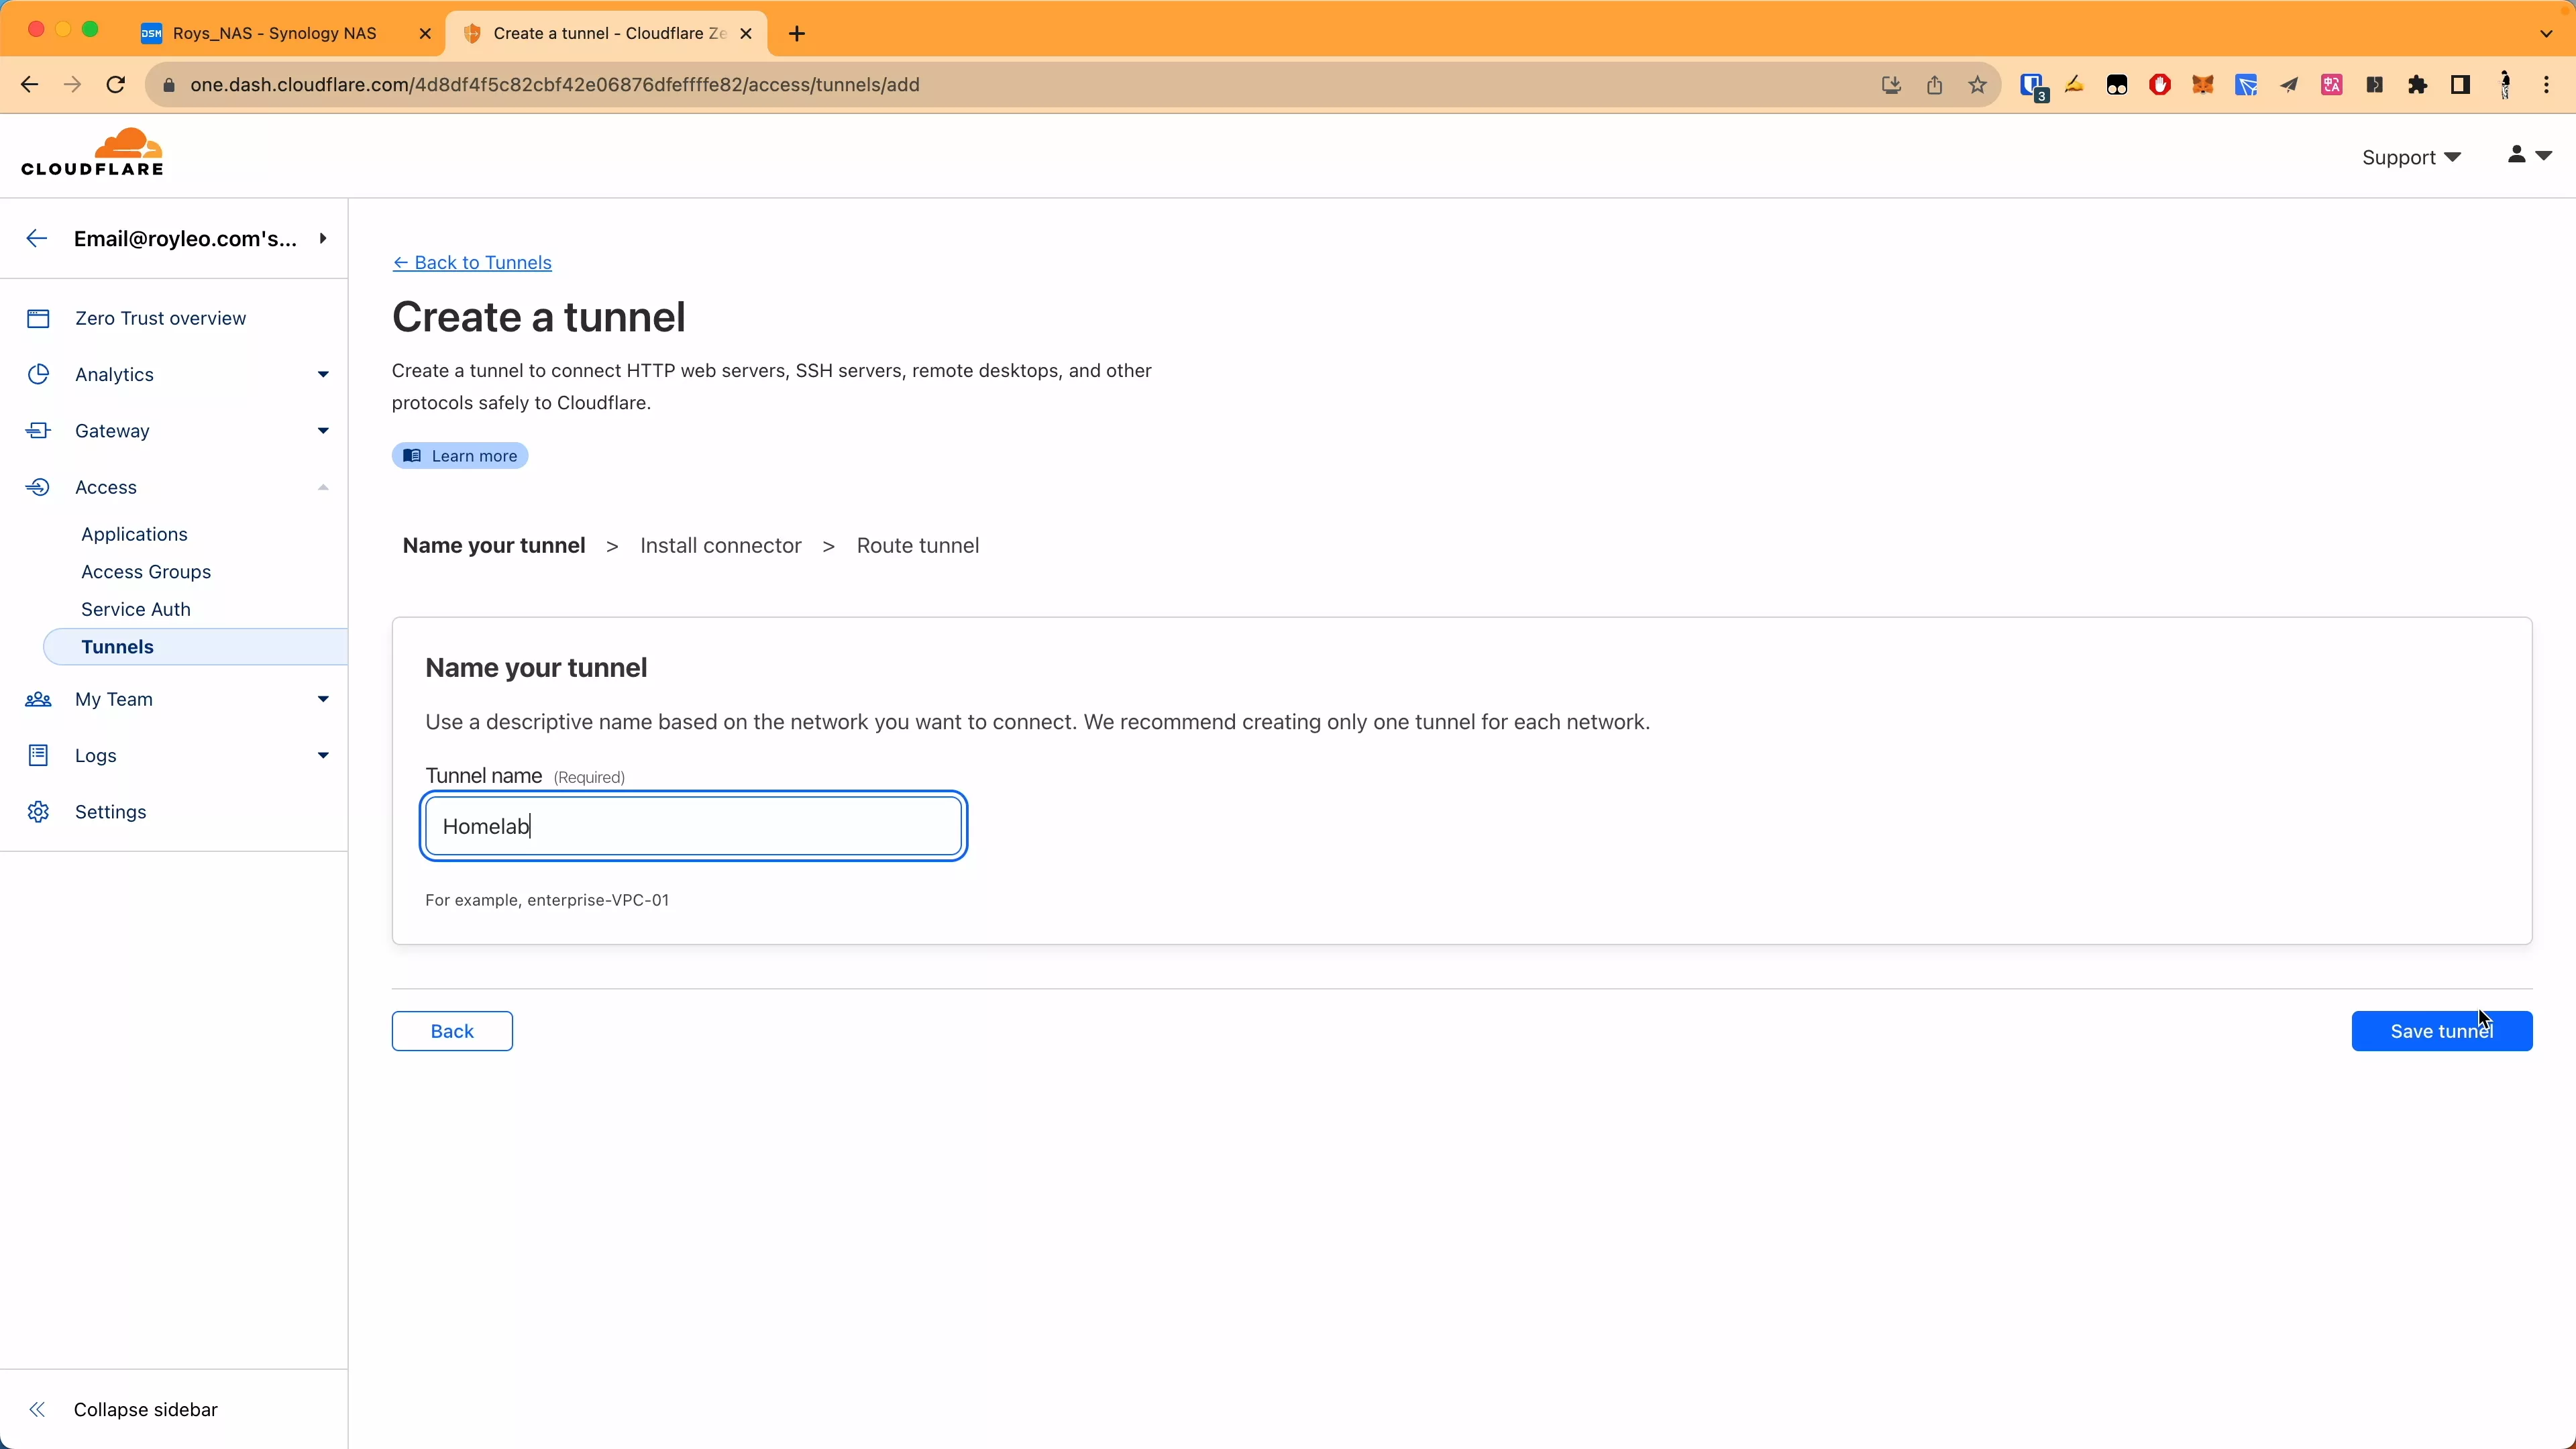Viewport: 2576px width, 1449px height.
Task: Click the Learn more button
Action: click(x=460, y=455)
